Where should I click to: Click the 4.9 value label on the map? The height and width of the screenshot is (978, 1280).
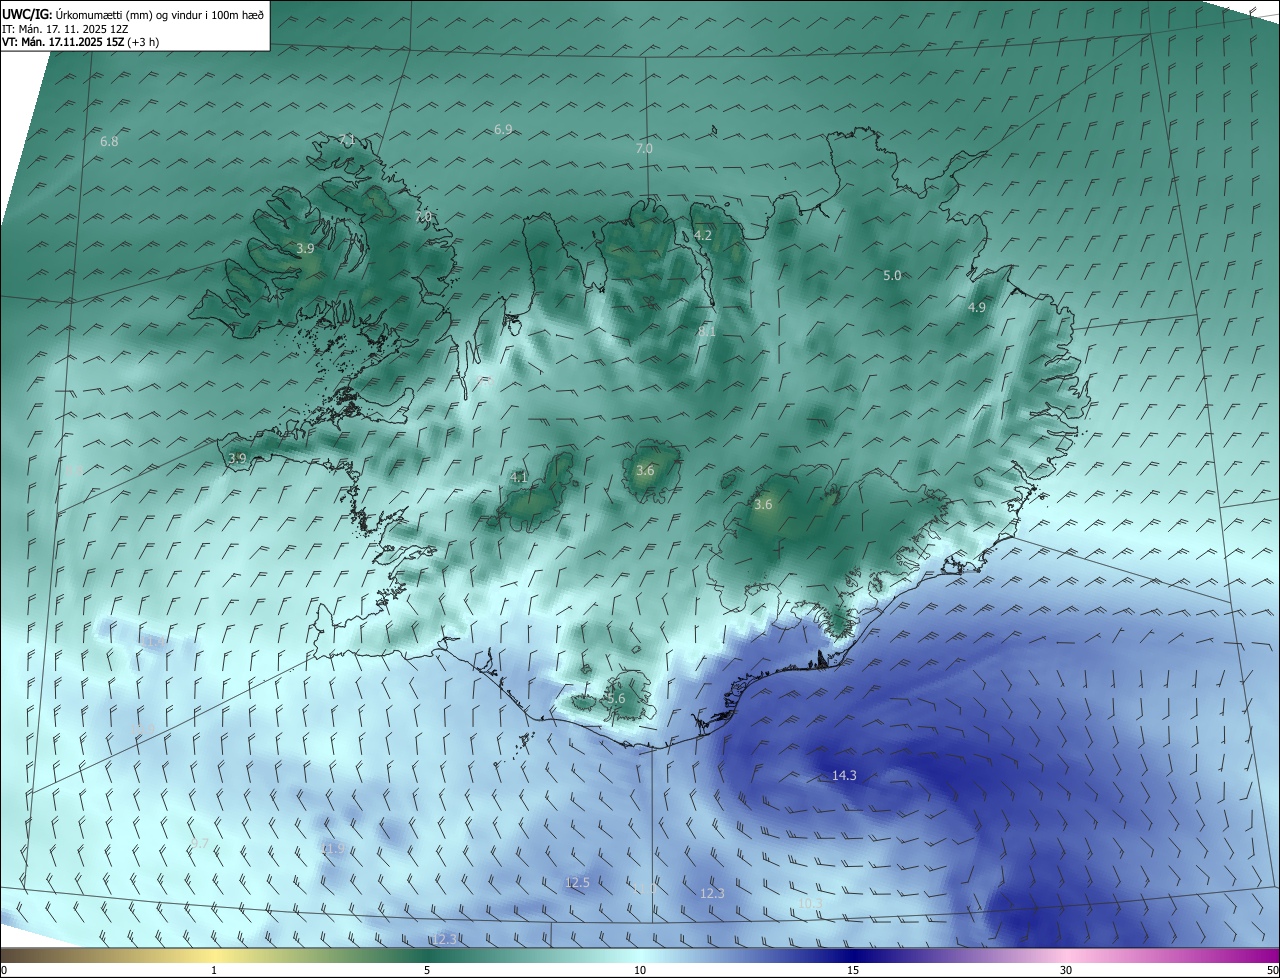coord(977,308)
